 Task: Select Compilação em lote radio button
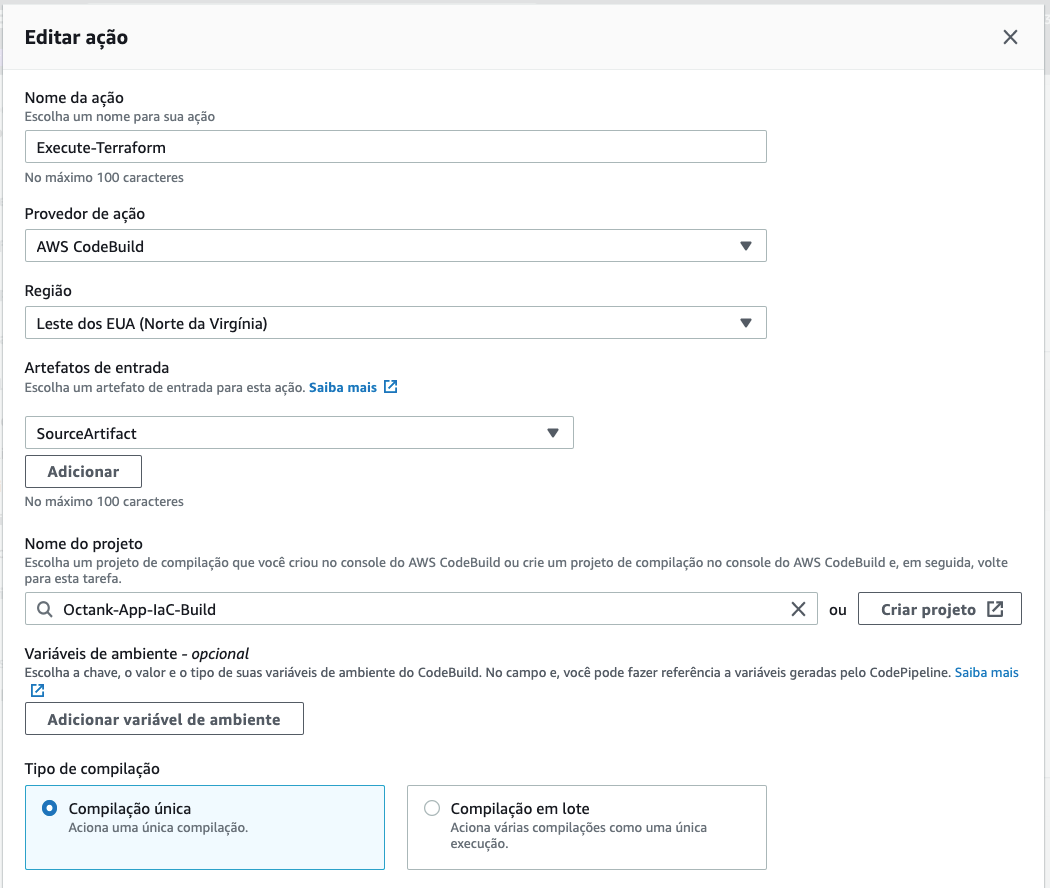tap(432, 809)
